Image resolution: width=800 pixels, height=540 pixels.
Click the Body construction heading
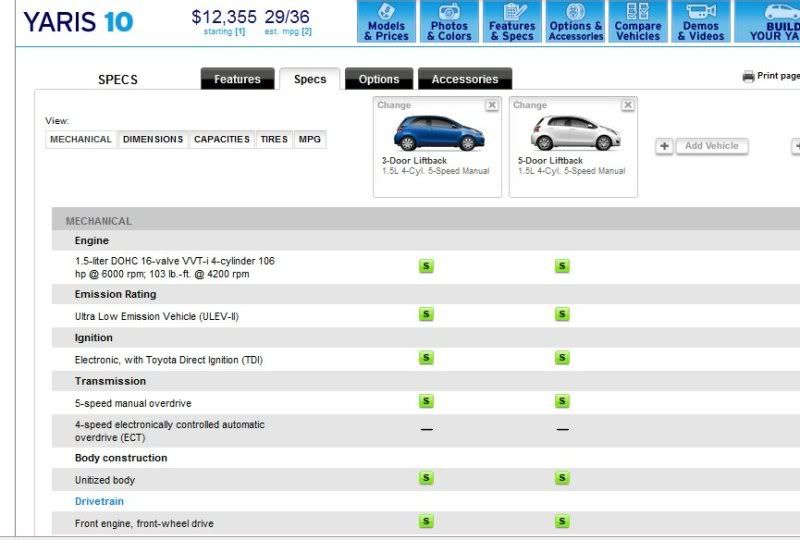click(x=121, y=458)
